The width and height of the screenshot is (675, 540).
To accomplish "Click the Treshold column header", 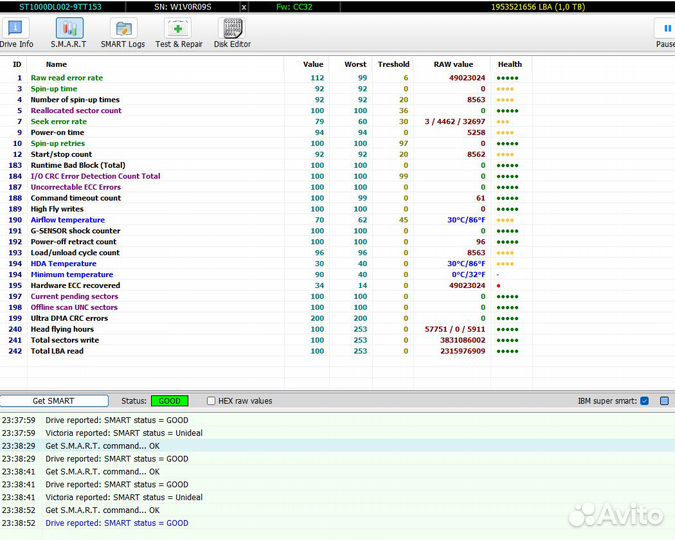I will (393, 64).
